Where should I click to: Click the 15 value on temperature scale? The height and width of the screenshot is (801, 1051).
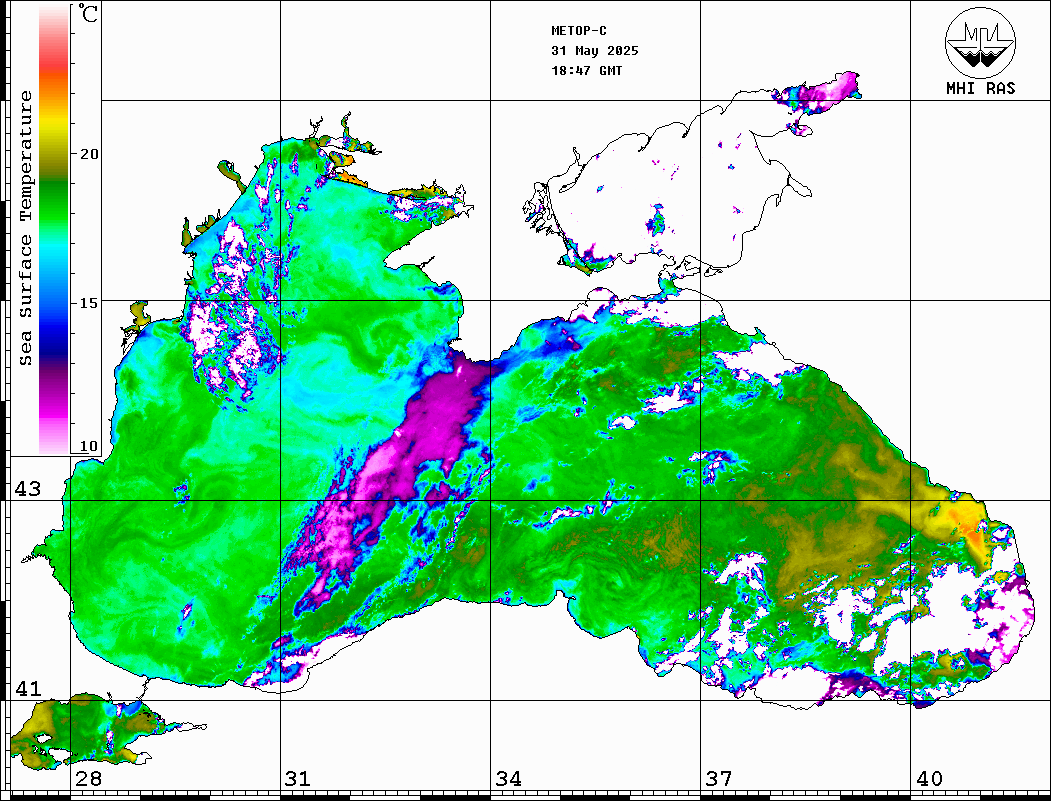[x=88, y=303]
